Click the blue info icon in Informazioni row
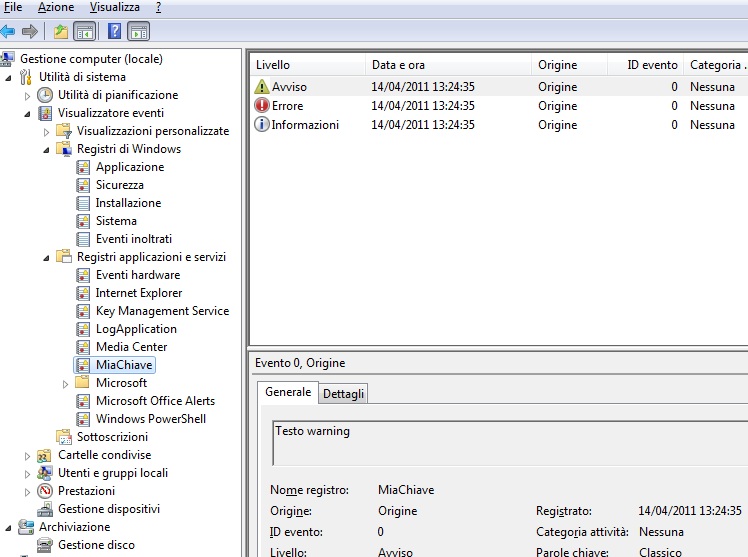The height and width of the screenshot is (557, 748). point(261,124)
